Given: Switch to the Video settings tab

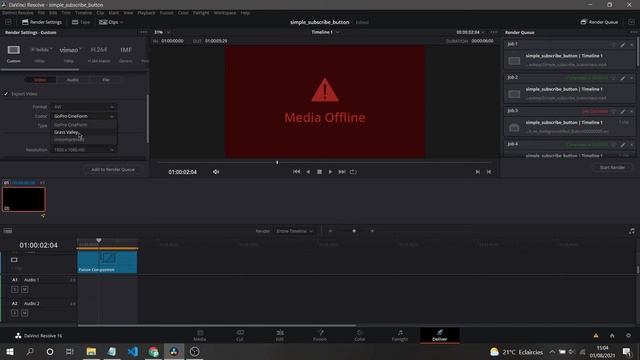Looking at the screenshot, I should coord(40,80).
